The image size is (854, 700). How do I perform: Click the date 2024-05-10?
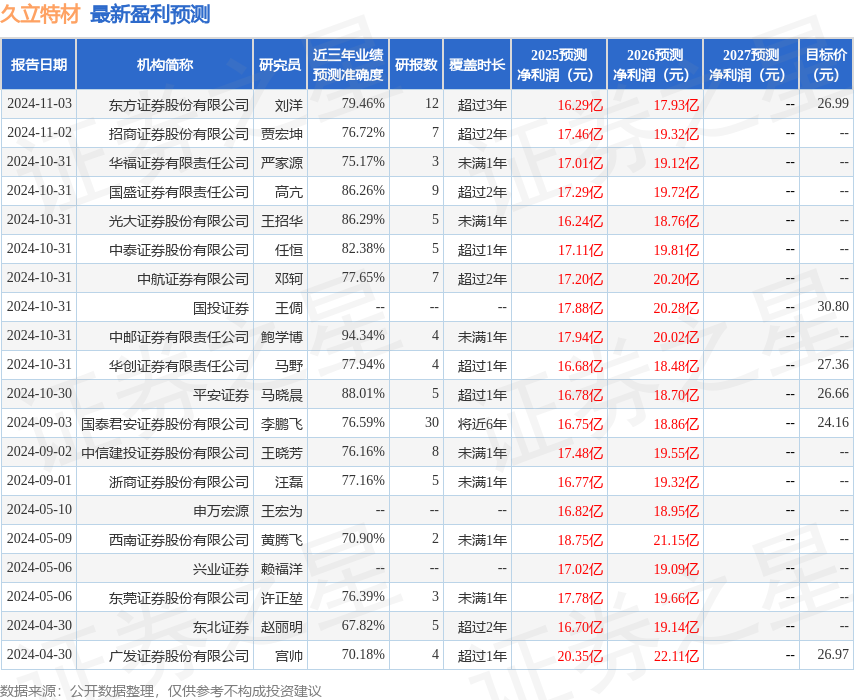(x=39, y=509)
